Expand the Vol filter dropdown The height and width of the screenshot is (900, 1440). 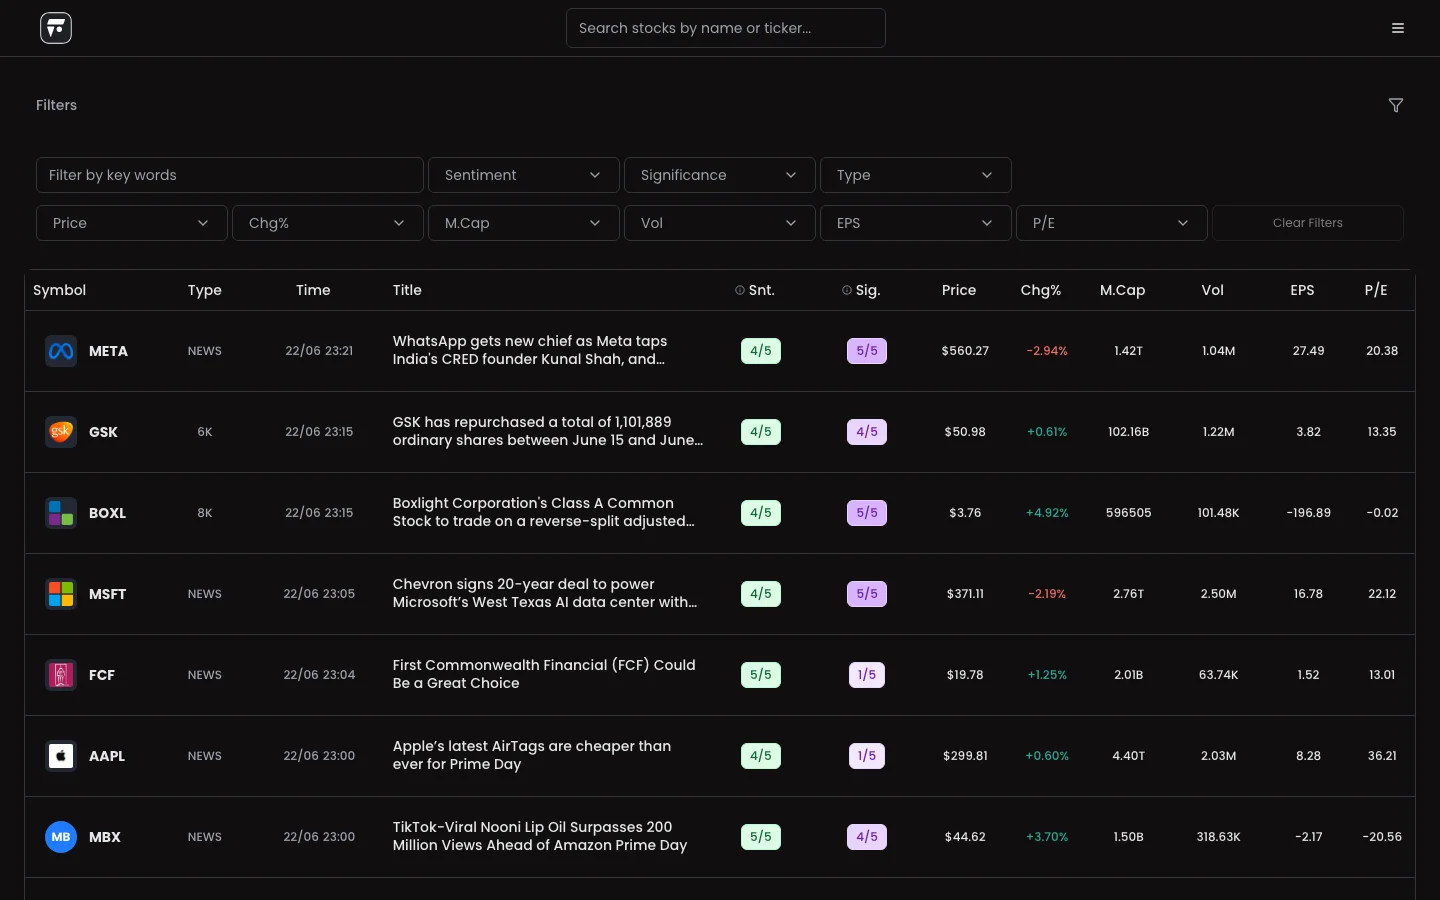point(720,223)
